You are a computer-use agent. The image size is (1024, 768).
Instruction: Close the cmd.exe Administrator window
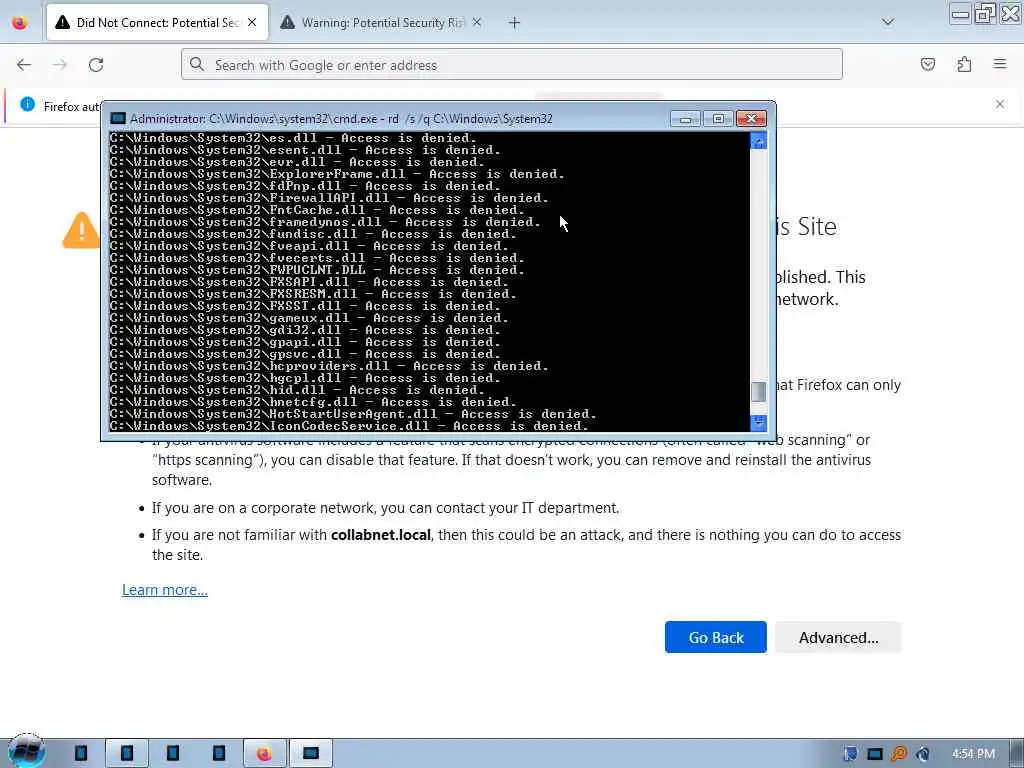(751, 118)
